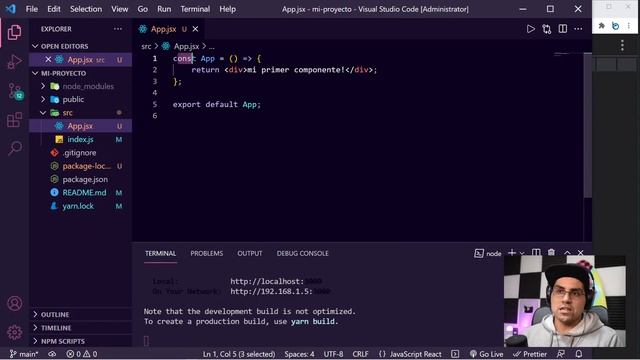Viewport: 640px width, 360px height.
Task: Open .gitignore file
Action: point(80,153)
